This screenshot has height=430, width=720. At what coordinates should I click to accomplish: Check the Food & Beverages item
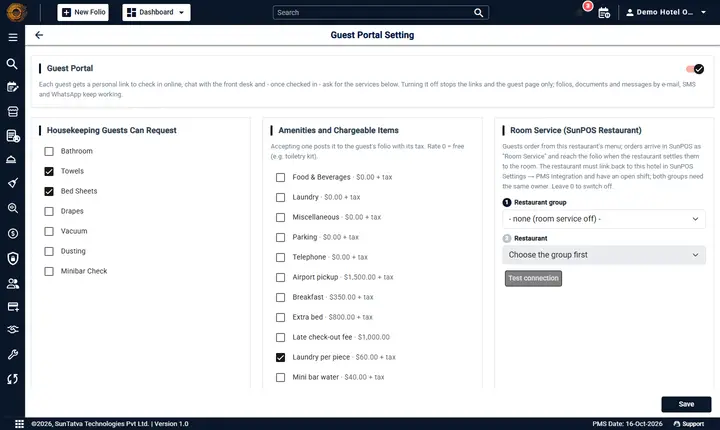click(x=280, y=177)
